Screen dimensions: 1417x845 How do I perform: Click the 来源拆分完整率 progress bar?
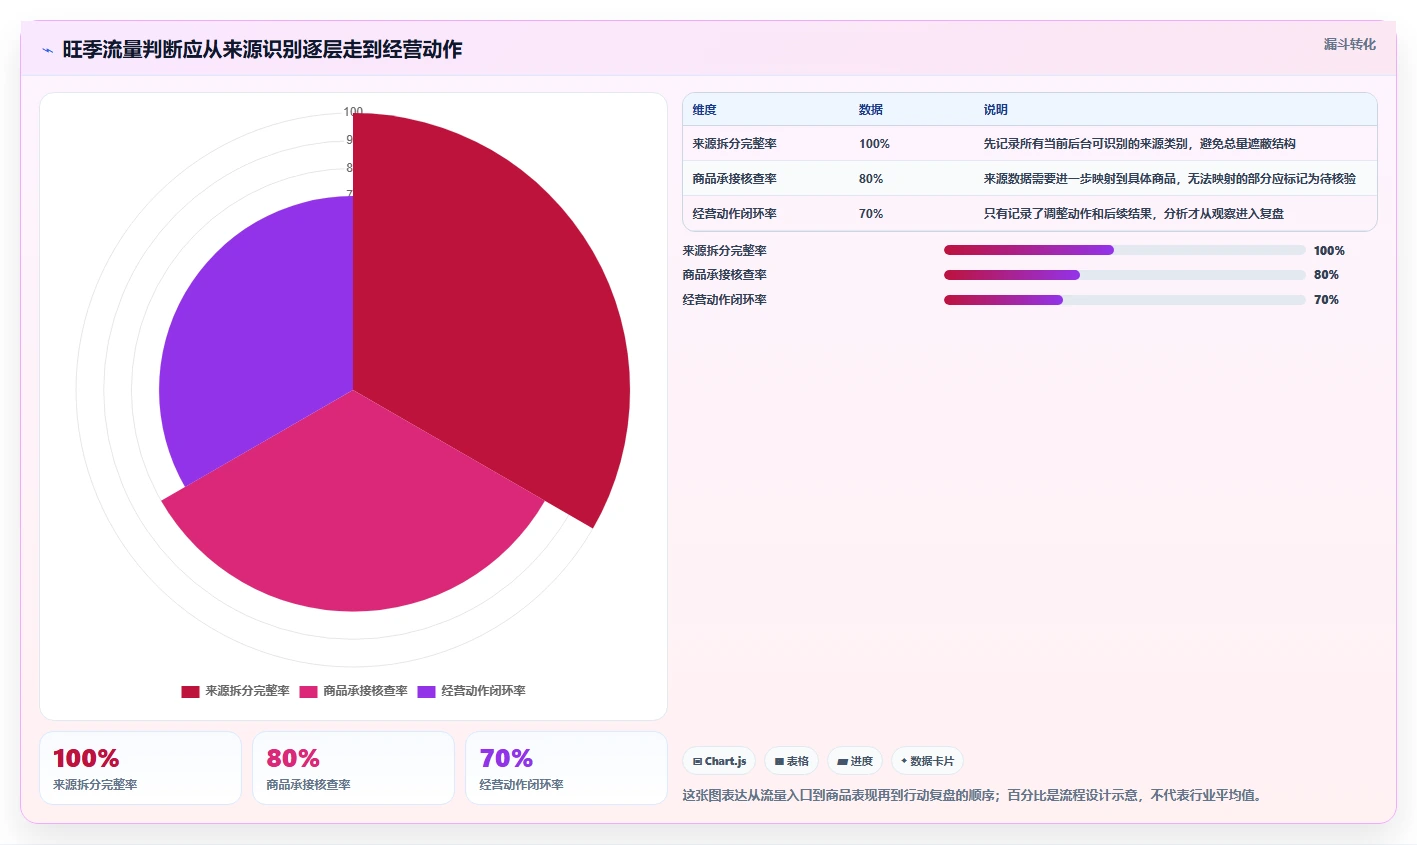(x=1124, y=250)
